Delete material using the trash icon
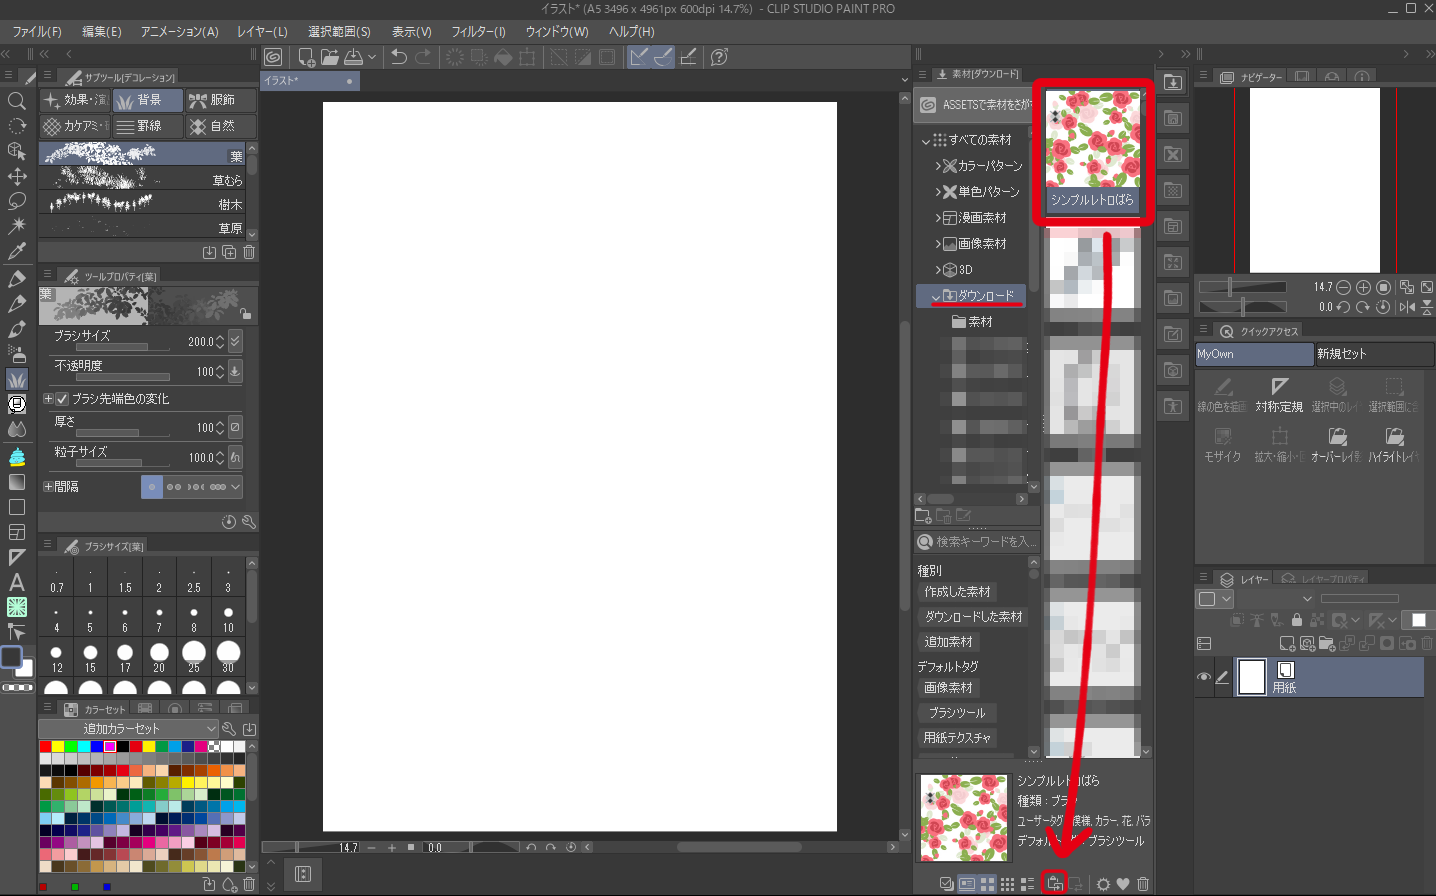The width and height of the screenshot is (1436, 896). click(1143, 884)
